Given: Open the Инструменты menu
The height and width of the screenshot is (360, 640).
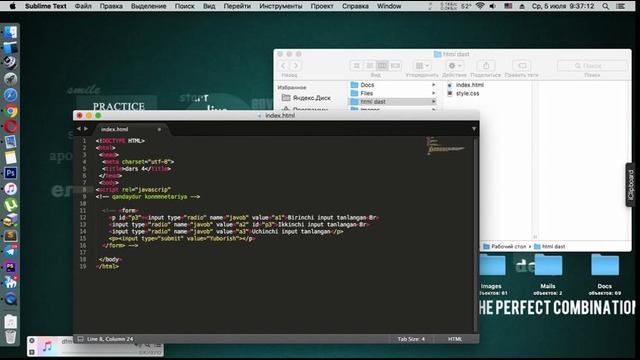Looking at the screenshot, I should point(281,6).
